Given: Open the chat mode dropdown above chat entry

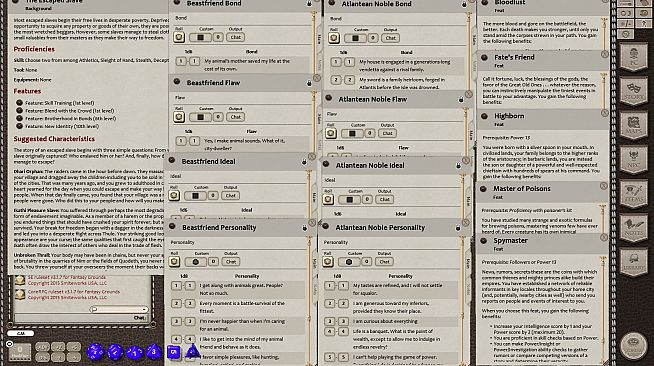Looking at the screenshot, I should pos(119,309).
